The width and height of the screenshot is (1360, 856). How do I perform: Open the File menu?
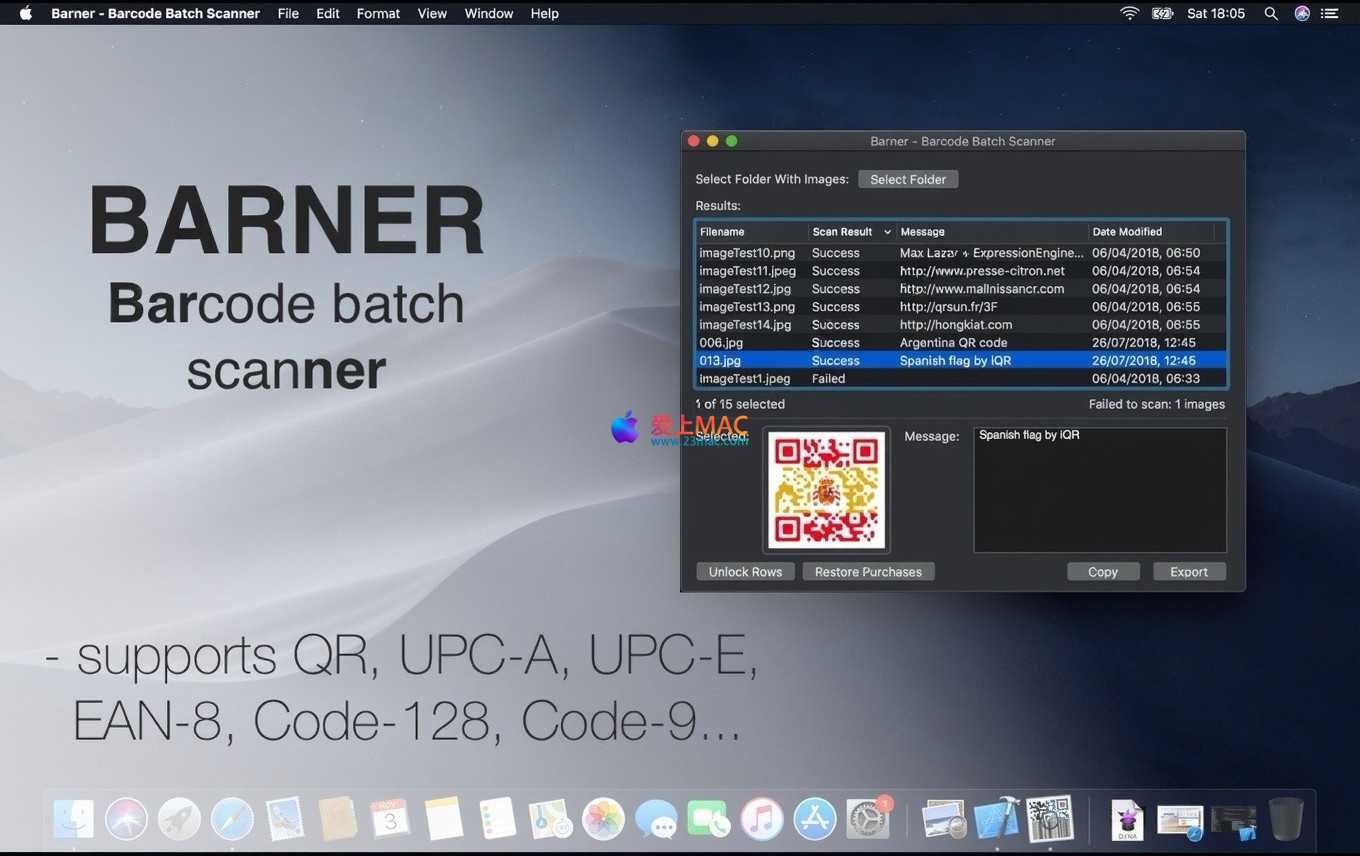(x=288, y=13)
